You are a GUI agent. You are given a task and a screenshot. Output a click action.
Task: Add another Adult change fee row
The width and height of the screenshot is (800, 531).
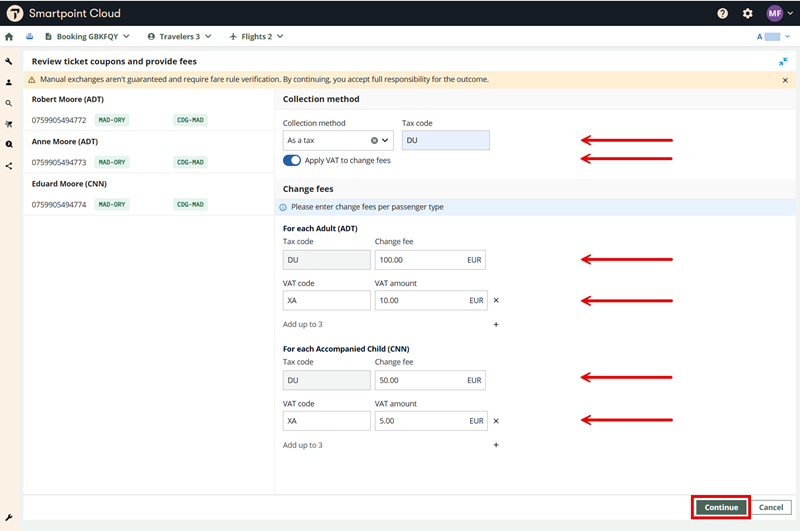click(x=496, y=324)
